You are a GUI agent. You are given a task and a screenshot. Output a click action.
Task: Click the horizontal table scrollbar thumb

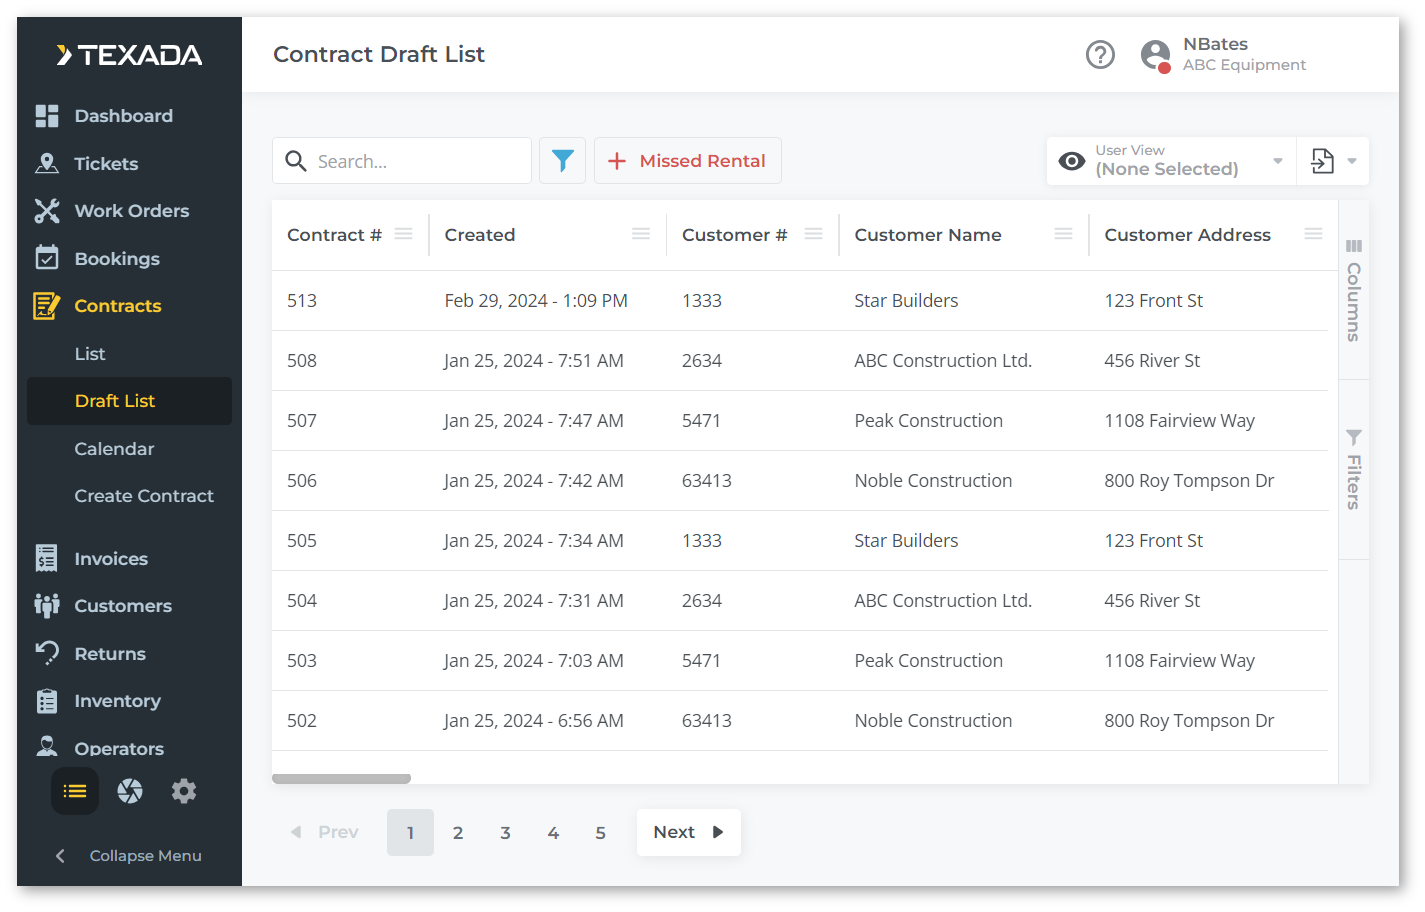coord(341,778)
